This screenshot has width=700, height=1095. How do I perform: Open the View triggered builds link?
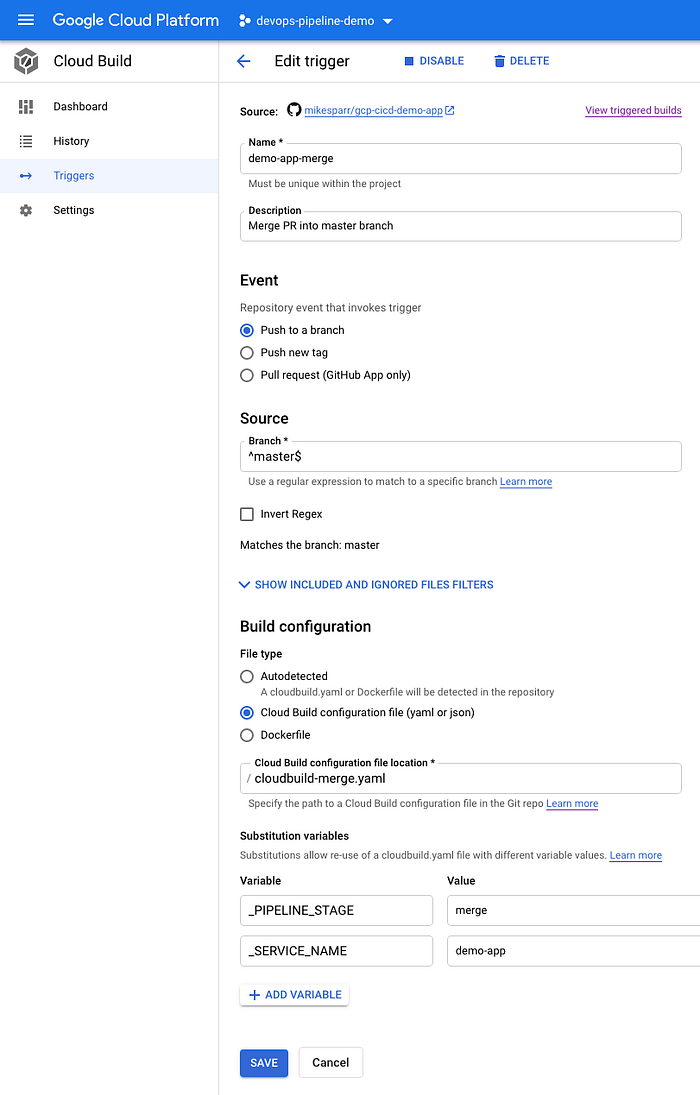pyautogui.click(x=633, y=110)
